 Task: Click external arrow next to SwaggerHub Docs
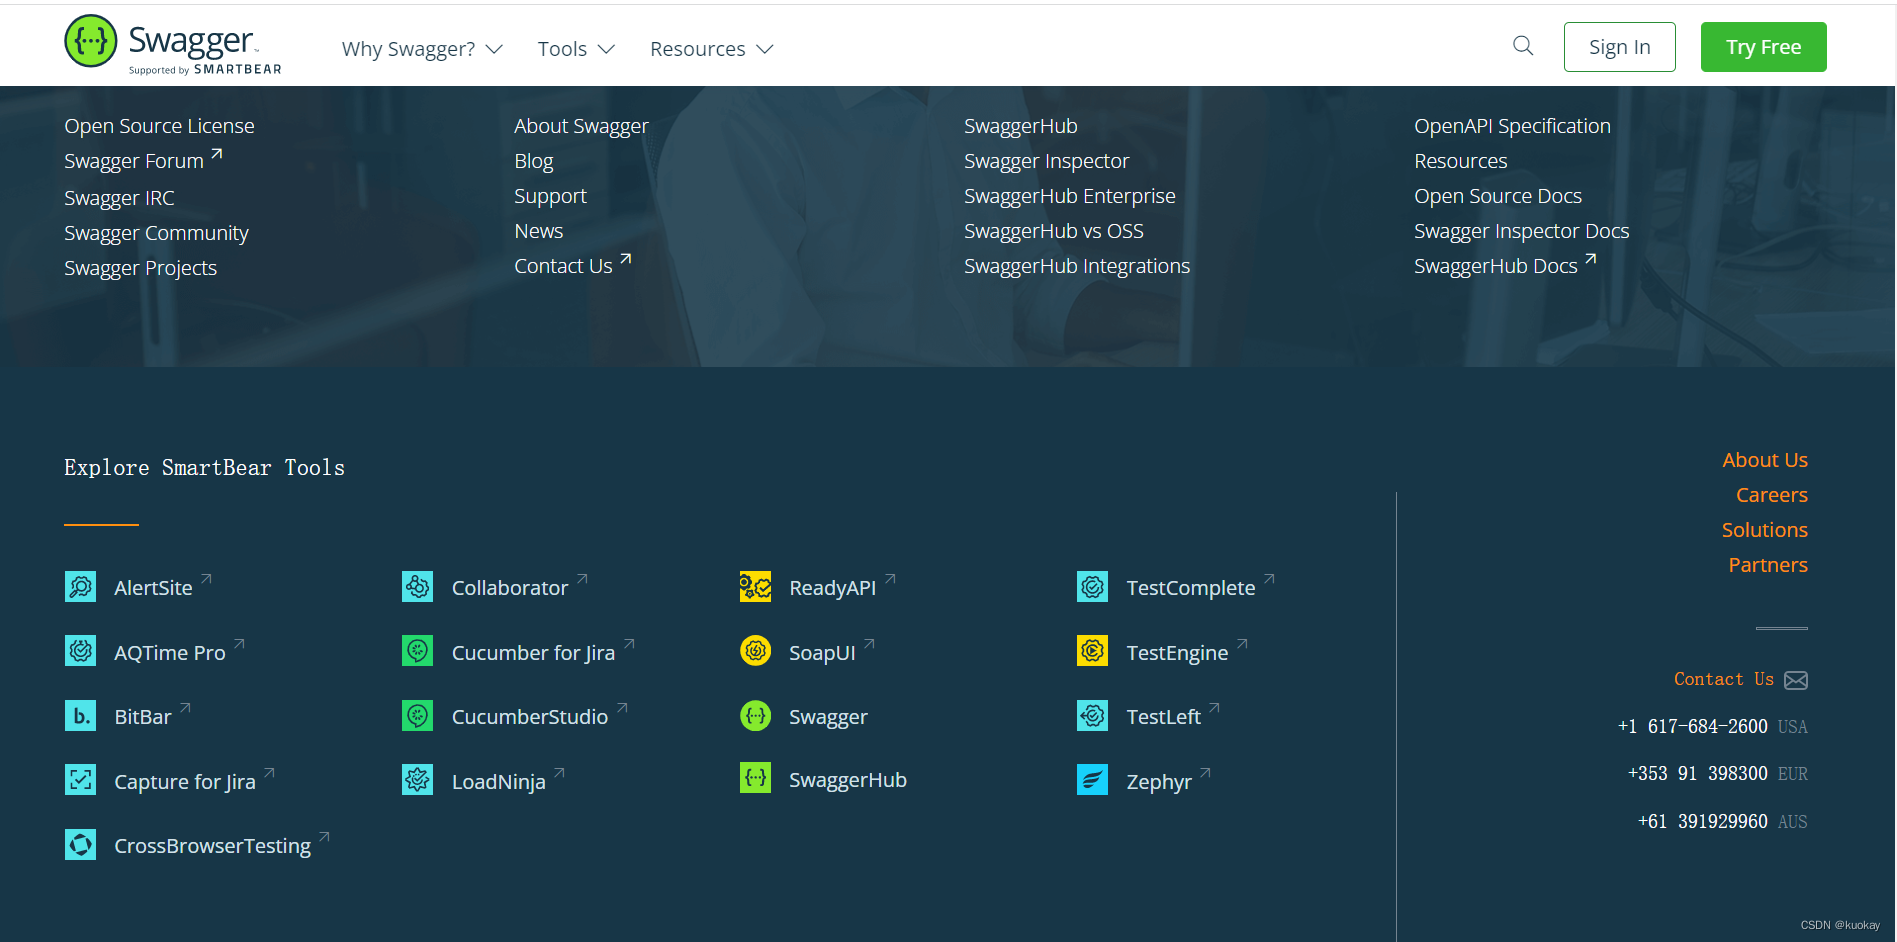click(1591, 259)
